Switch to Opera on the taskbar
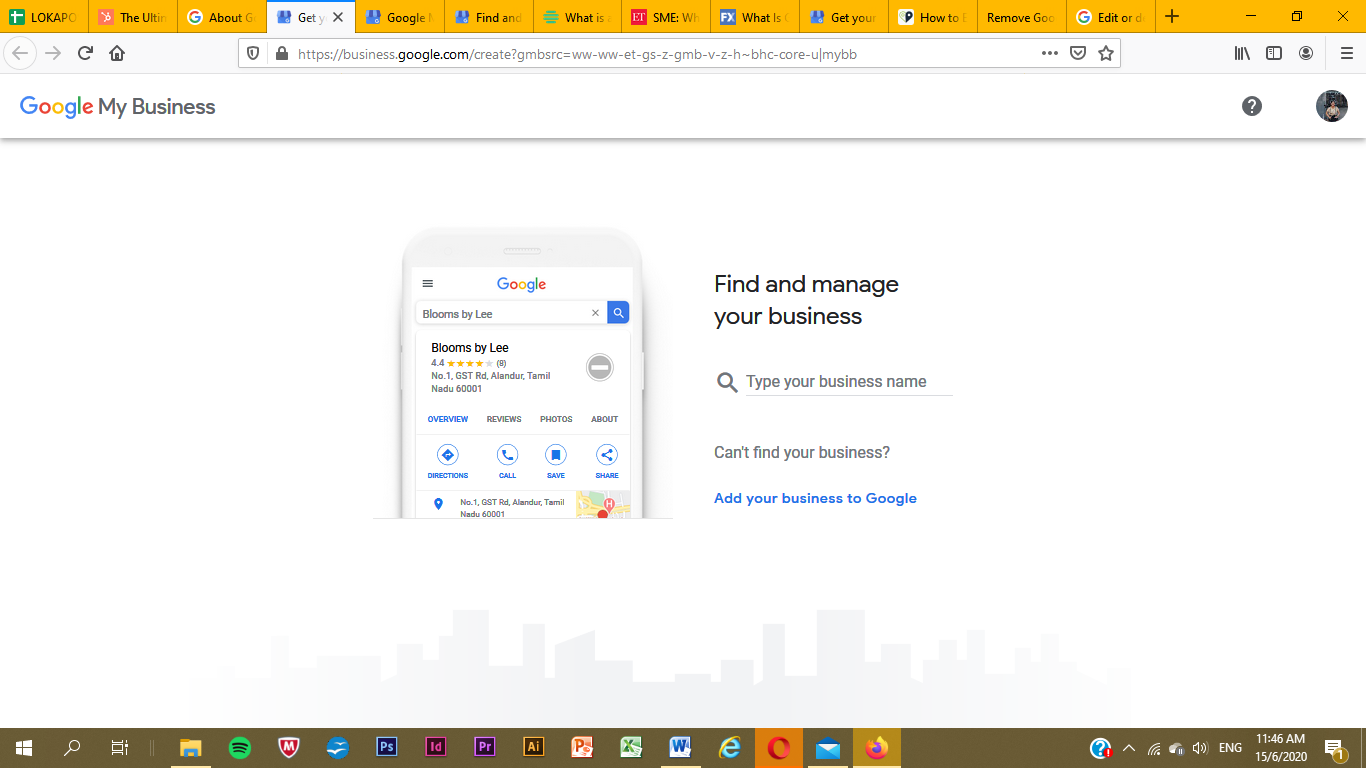The image size is (1366, 768). point(779,748)
